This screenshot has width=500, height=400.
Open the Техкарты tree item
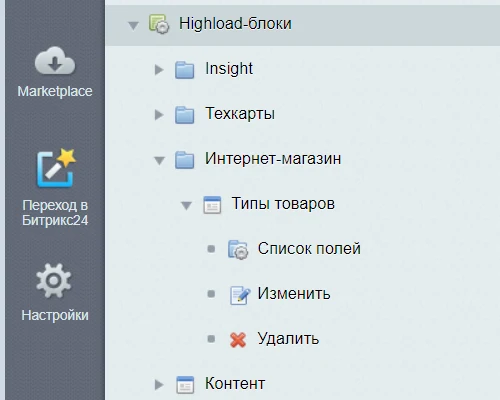click(x=240, y=114)
